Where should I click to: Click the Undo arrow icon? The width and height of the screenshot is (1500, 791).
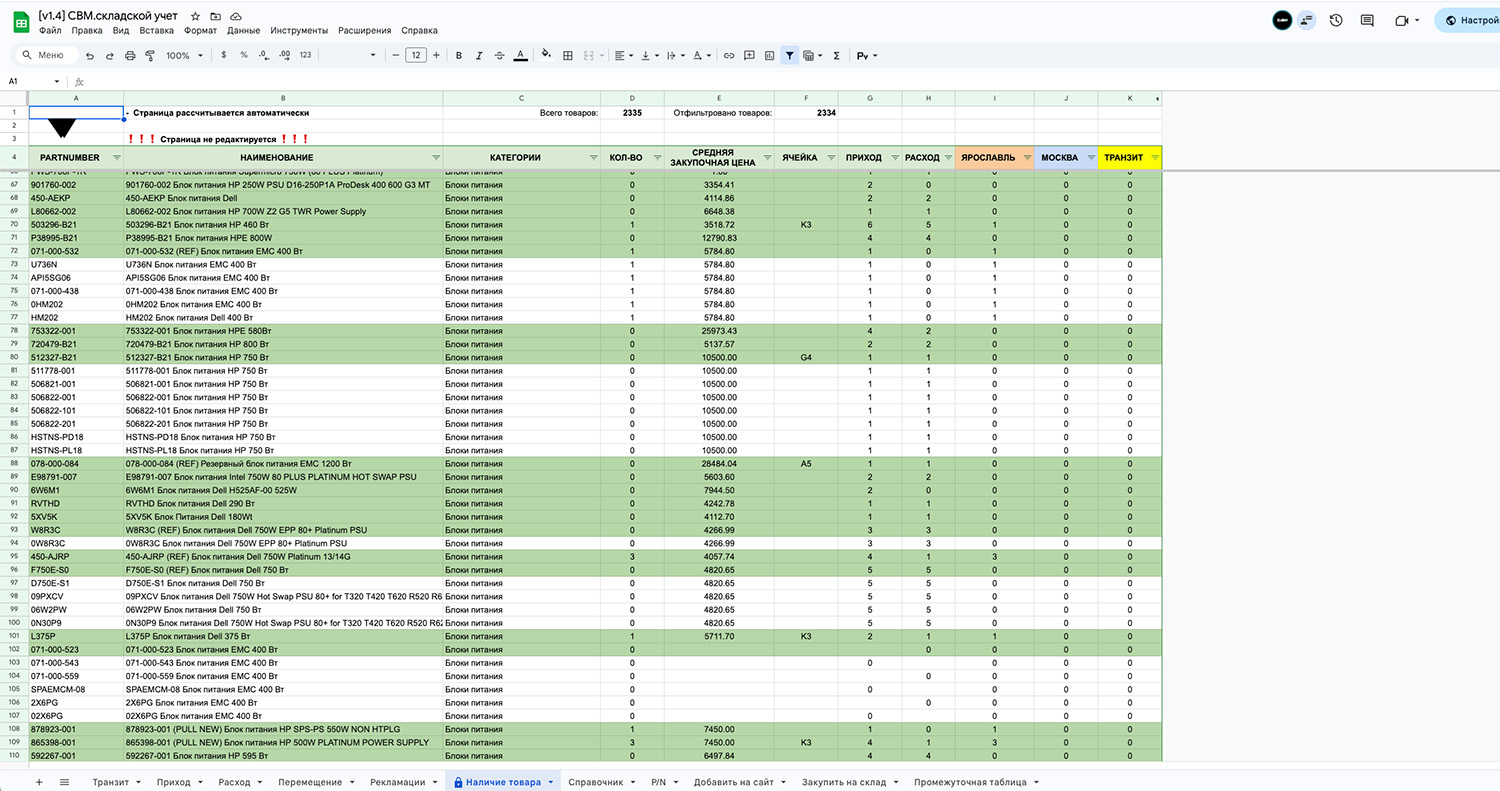90,56
